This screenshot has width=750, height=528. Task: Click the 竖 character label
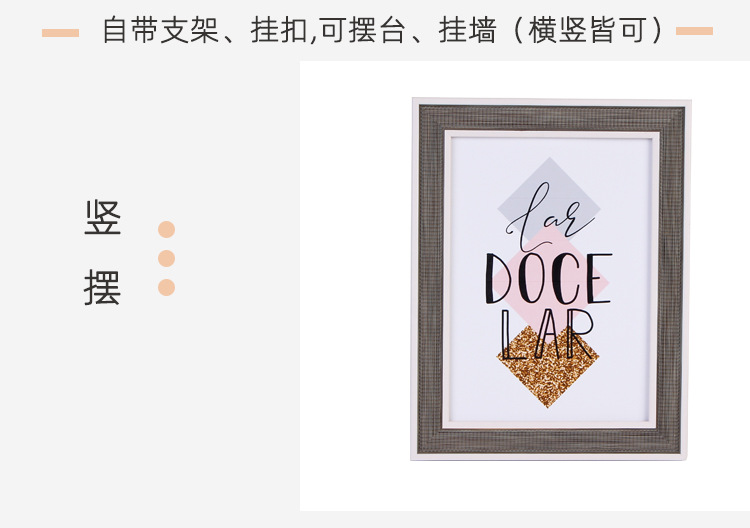tap(102, 218)
